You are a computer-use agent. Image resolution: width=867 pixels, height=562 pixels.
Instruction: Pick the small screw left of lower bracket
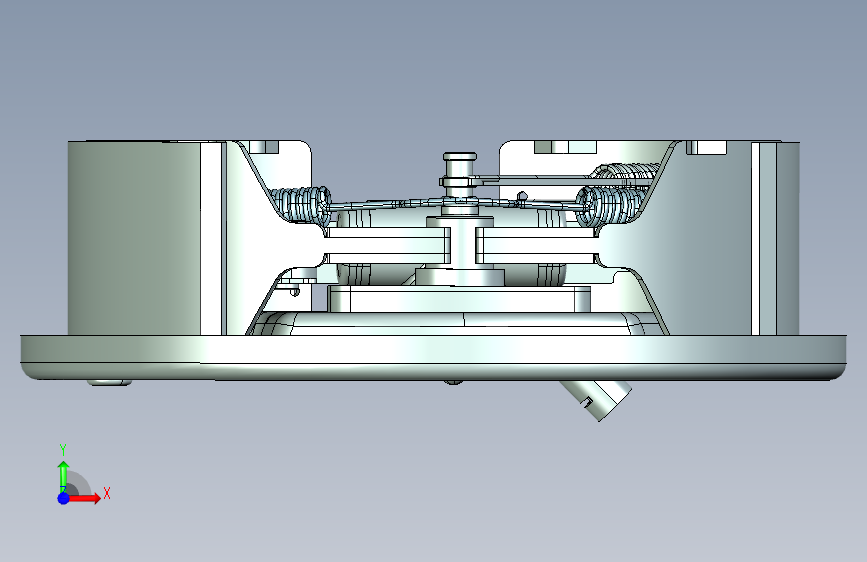pyautogui.click(x=295, y=292)
